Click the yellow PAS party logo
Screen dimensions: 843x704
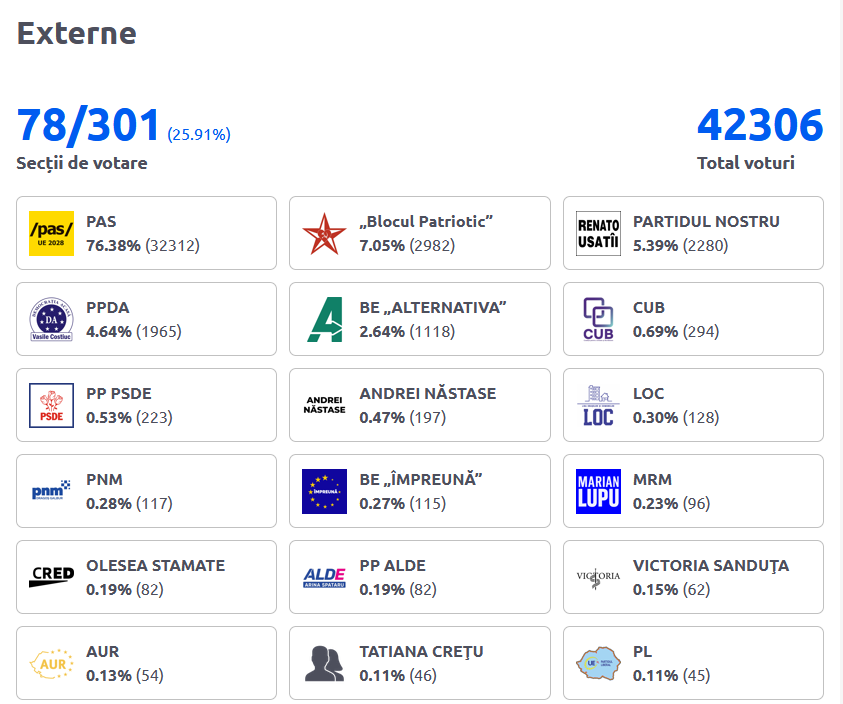pos(51,233)
